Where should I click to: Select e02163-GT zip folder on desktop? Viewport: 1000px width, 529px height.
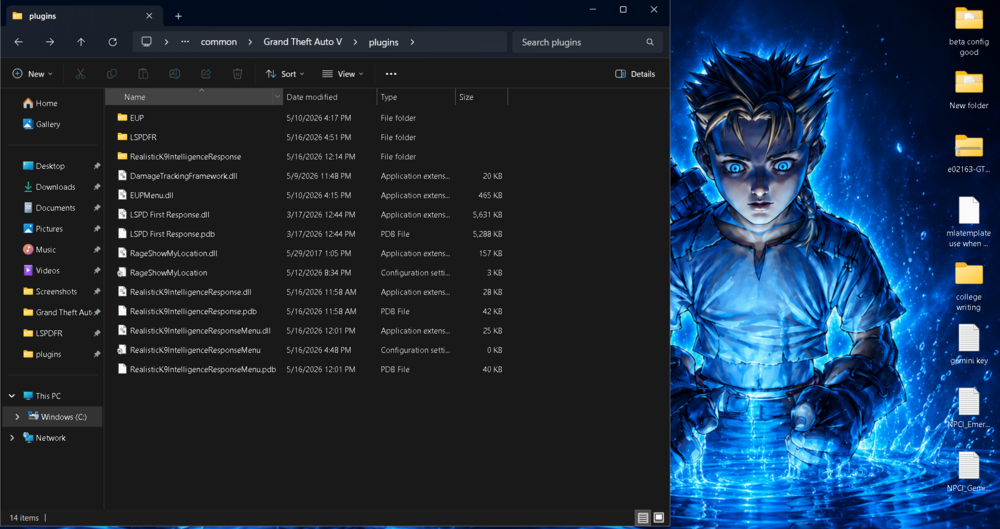968,153
